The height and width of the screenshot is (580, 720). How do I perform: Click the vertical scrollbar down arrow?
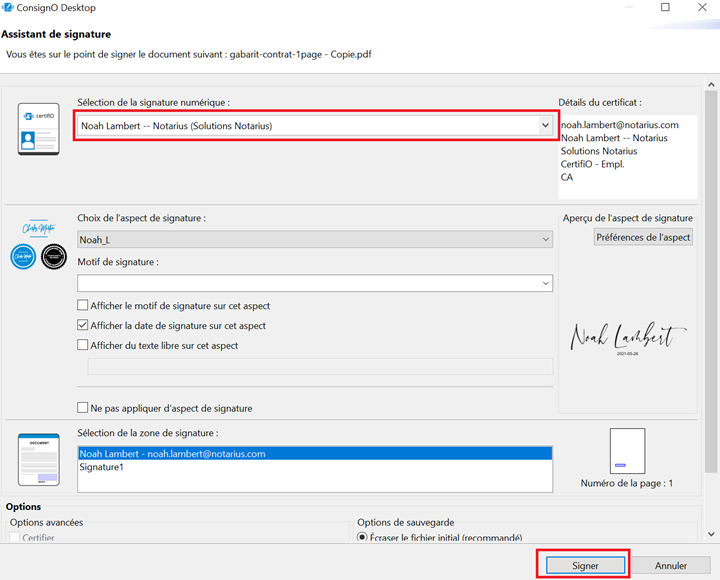tap(711, 535)
